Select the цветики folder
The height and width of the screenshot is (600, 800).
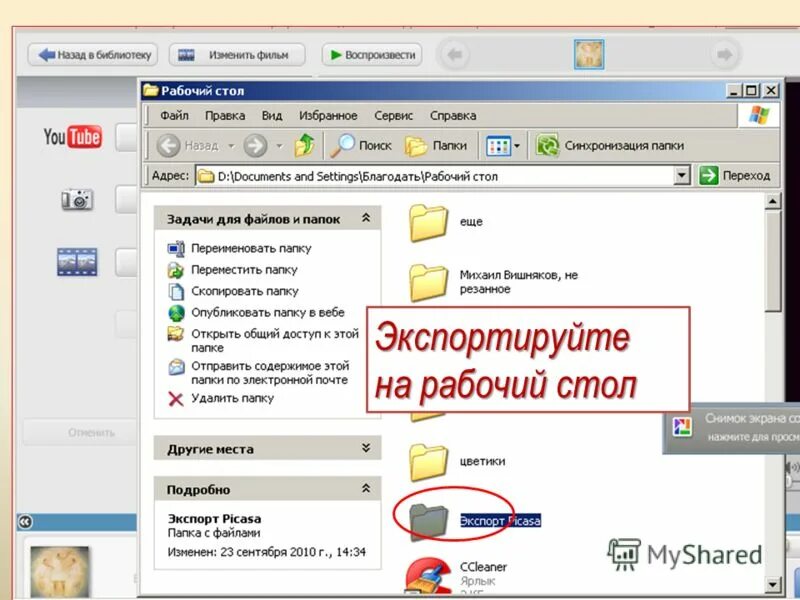pos(458,462)
